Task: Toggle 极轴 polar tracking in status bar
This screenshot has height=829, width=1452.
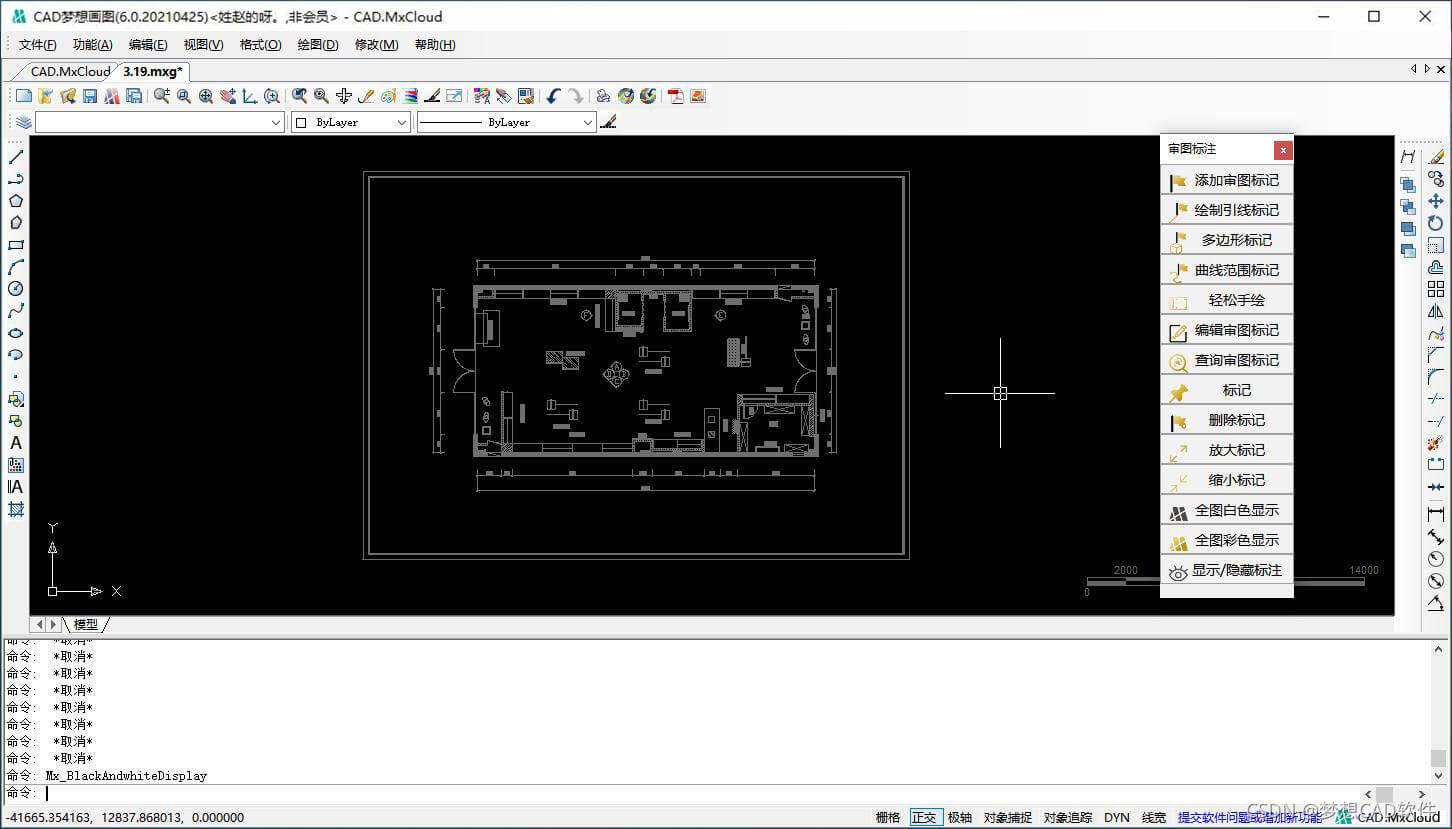Action: (x=960, y=817)
